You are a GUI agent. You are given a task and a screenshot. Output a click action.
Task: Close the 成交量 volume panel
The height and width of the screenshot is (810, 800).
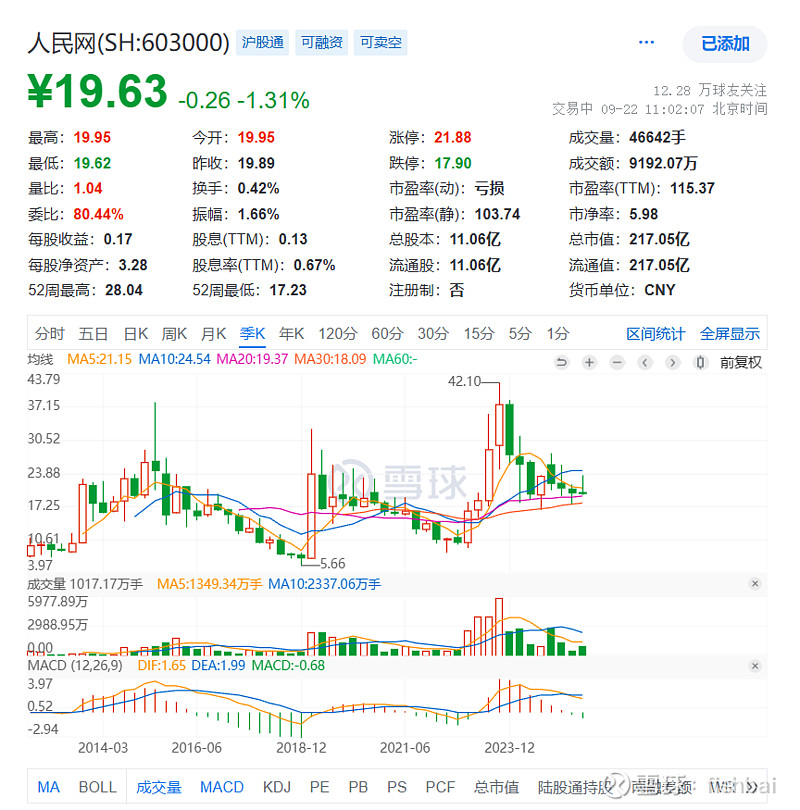755,584
